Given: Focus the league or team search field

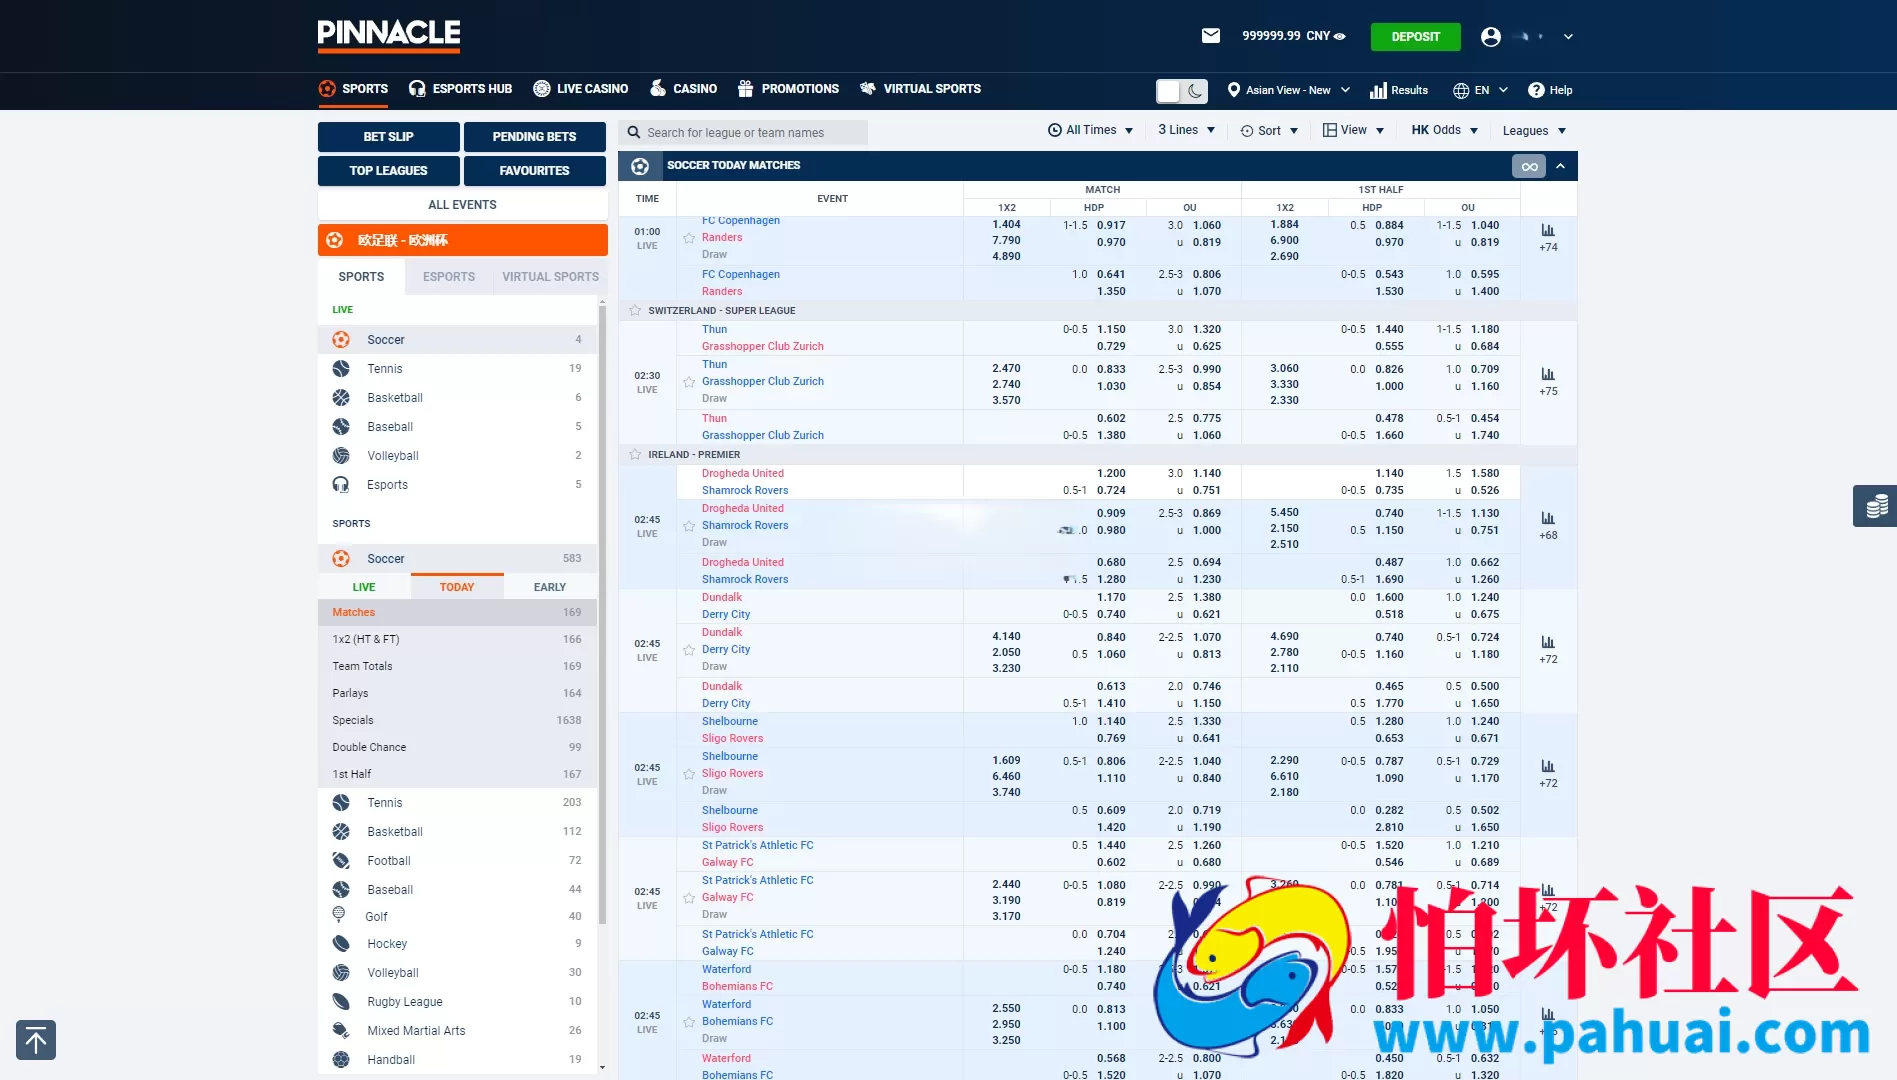Looking at the screenshot, I should click(743, 133).
